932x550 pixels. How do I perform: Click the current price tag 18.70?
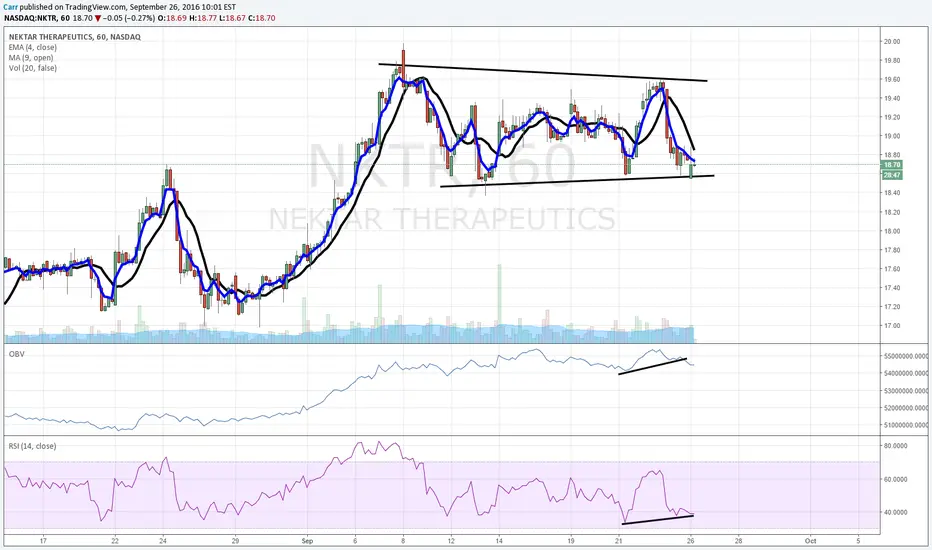pyautogui.click(x=892, y=165)
